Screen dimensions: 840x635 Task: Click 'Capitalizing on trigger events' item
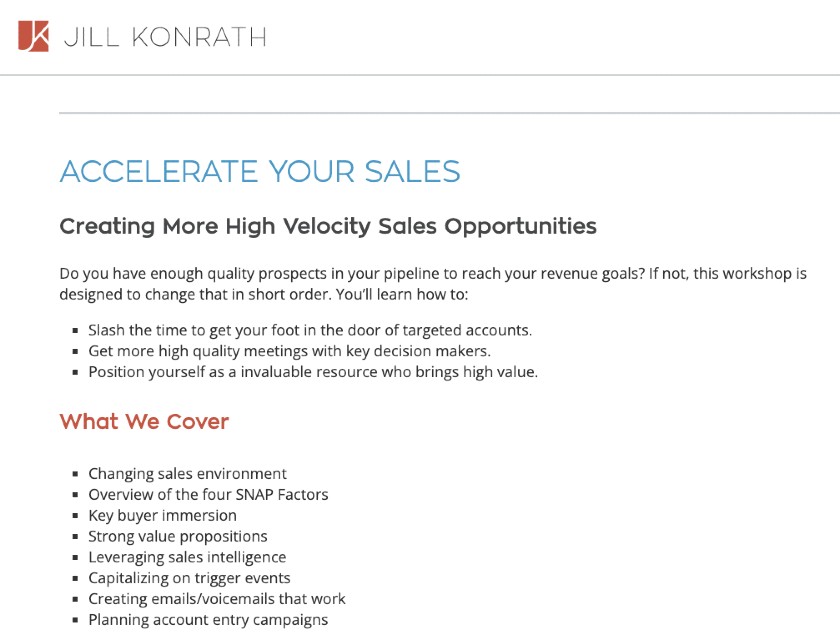[189, 578]
